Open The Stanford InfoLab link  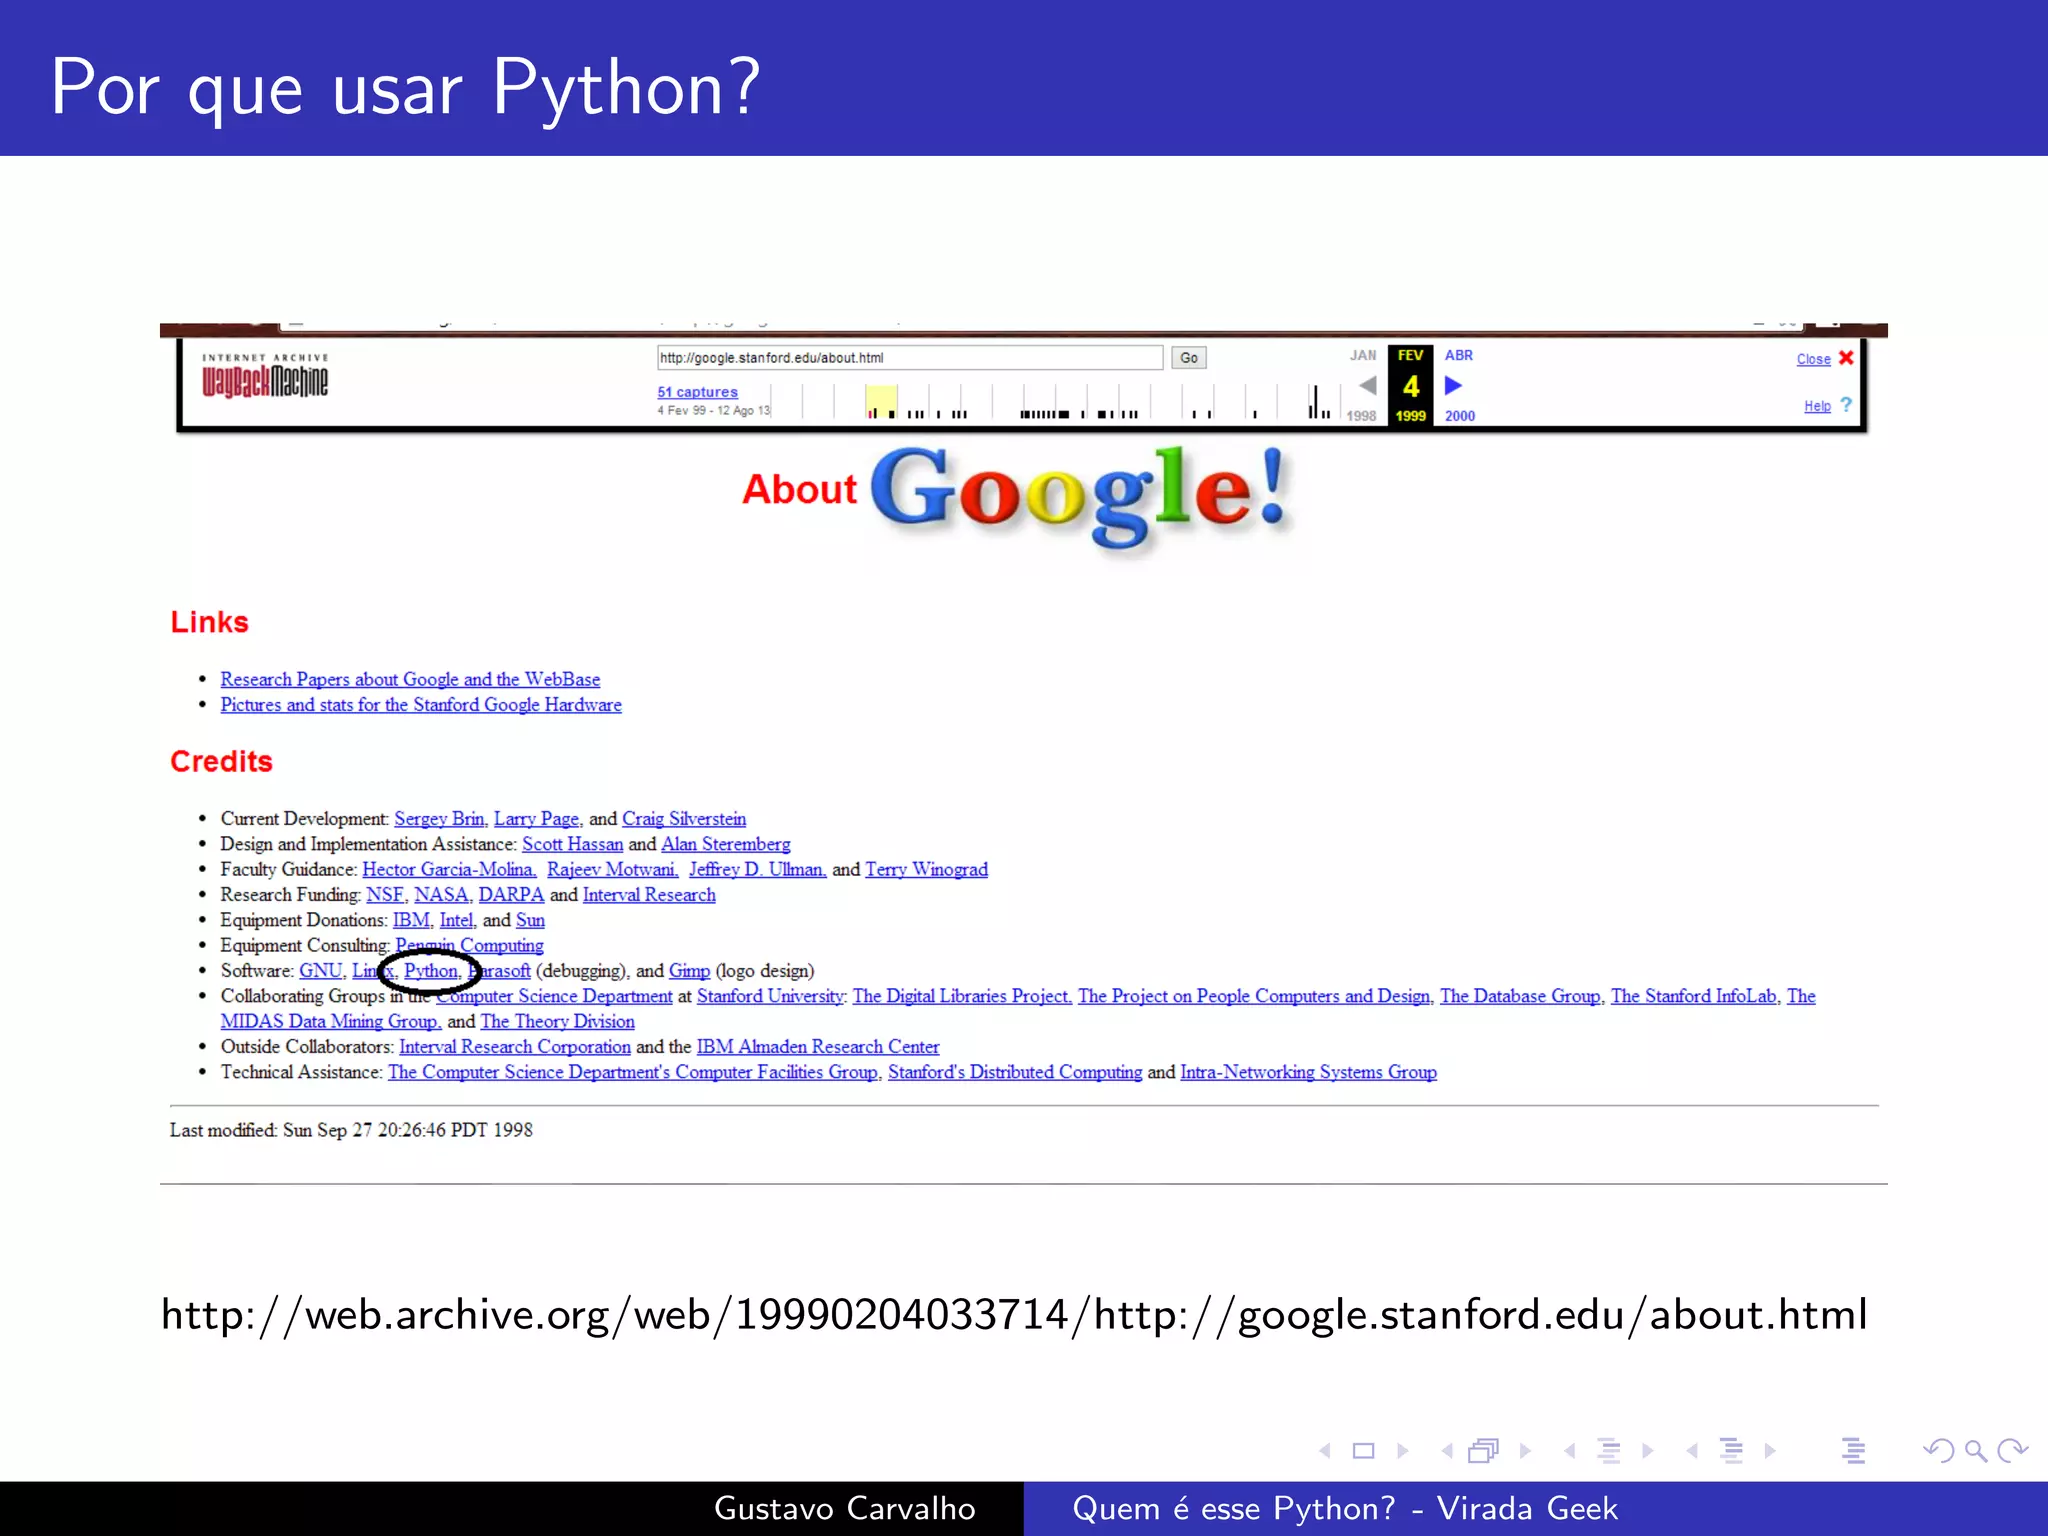pyautogui.click(x=1694, y=996)
